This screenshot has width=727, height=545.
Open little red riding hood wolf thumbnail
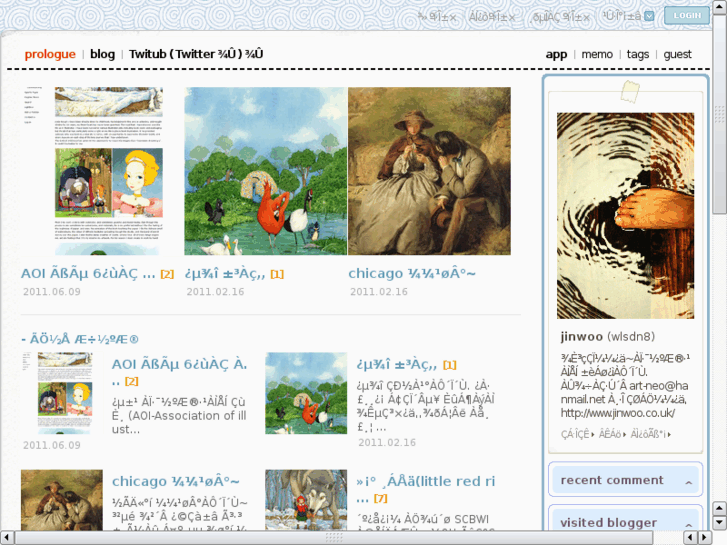point(306,500)
